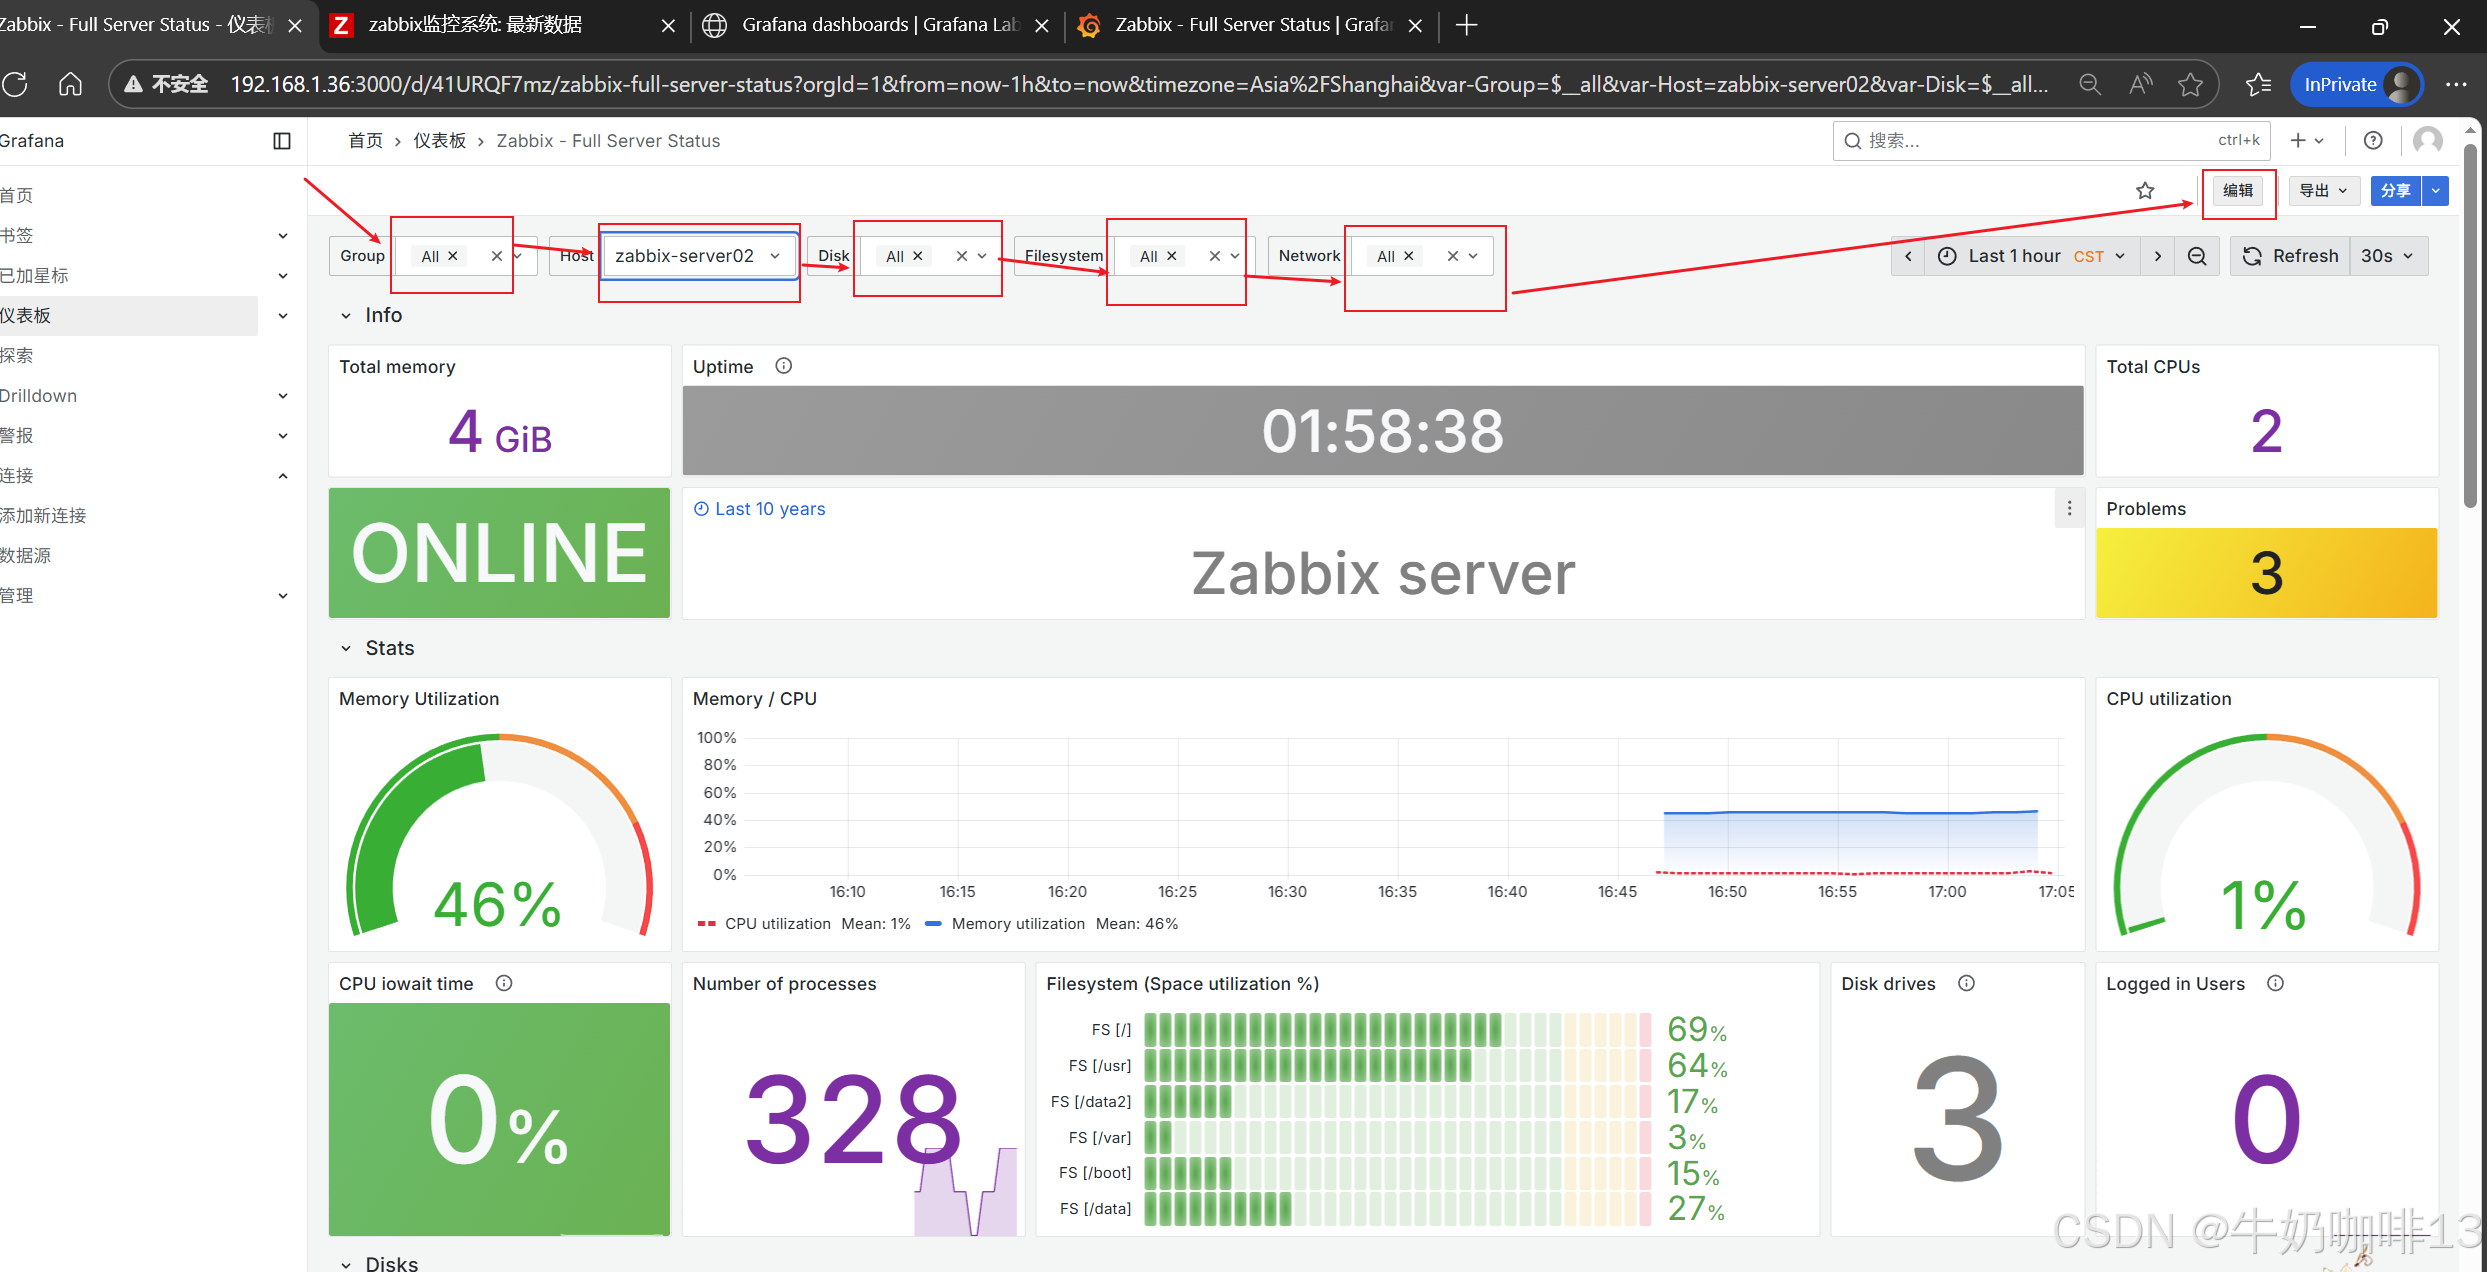Dock the Grafana sidebar menu icon
Image resolution: width=2487 pixels, height=1272 pixels.
pyautogui.click(x=282, y=141)
